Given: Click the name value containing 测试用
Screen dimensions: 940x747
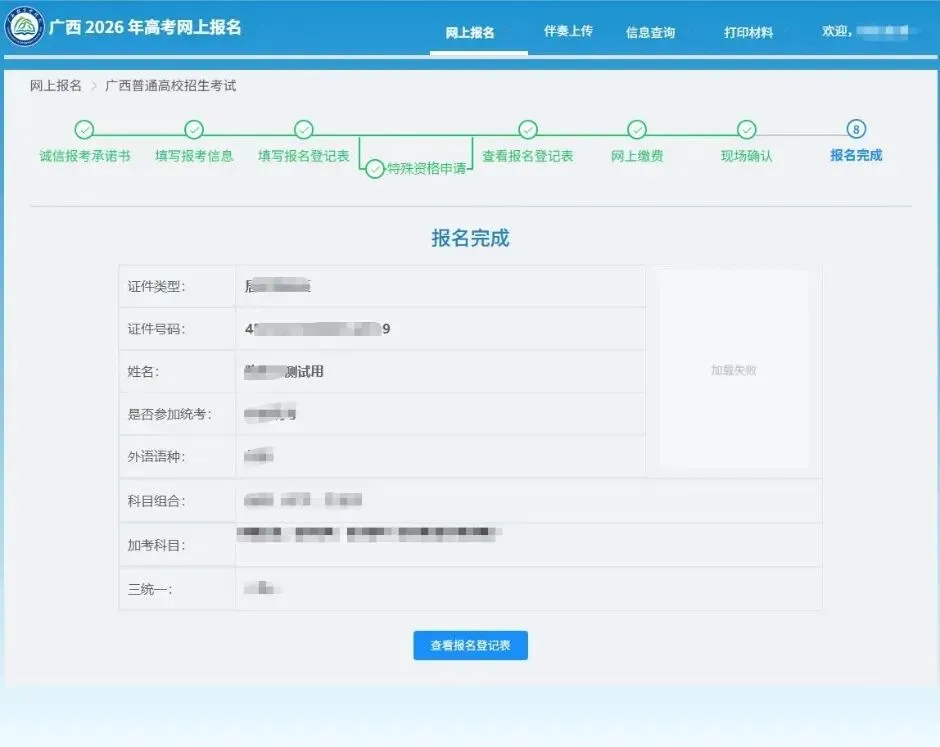Looking at the screenshot, I should pos(284,372).
